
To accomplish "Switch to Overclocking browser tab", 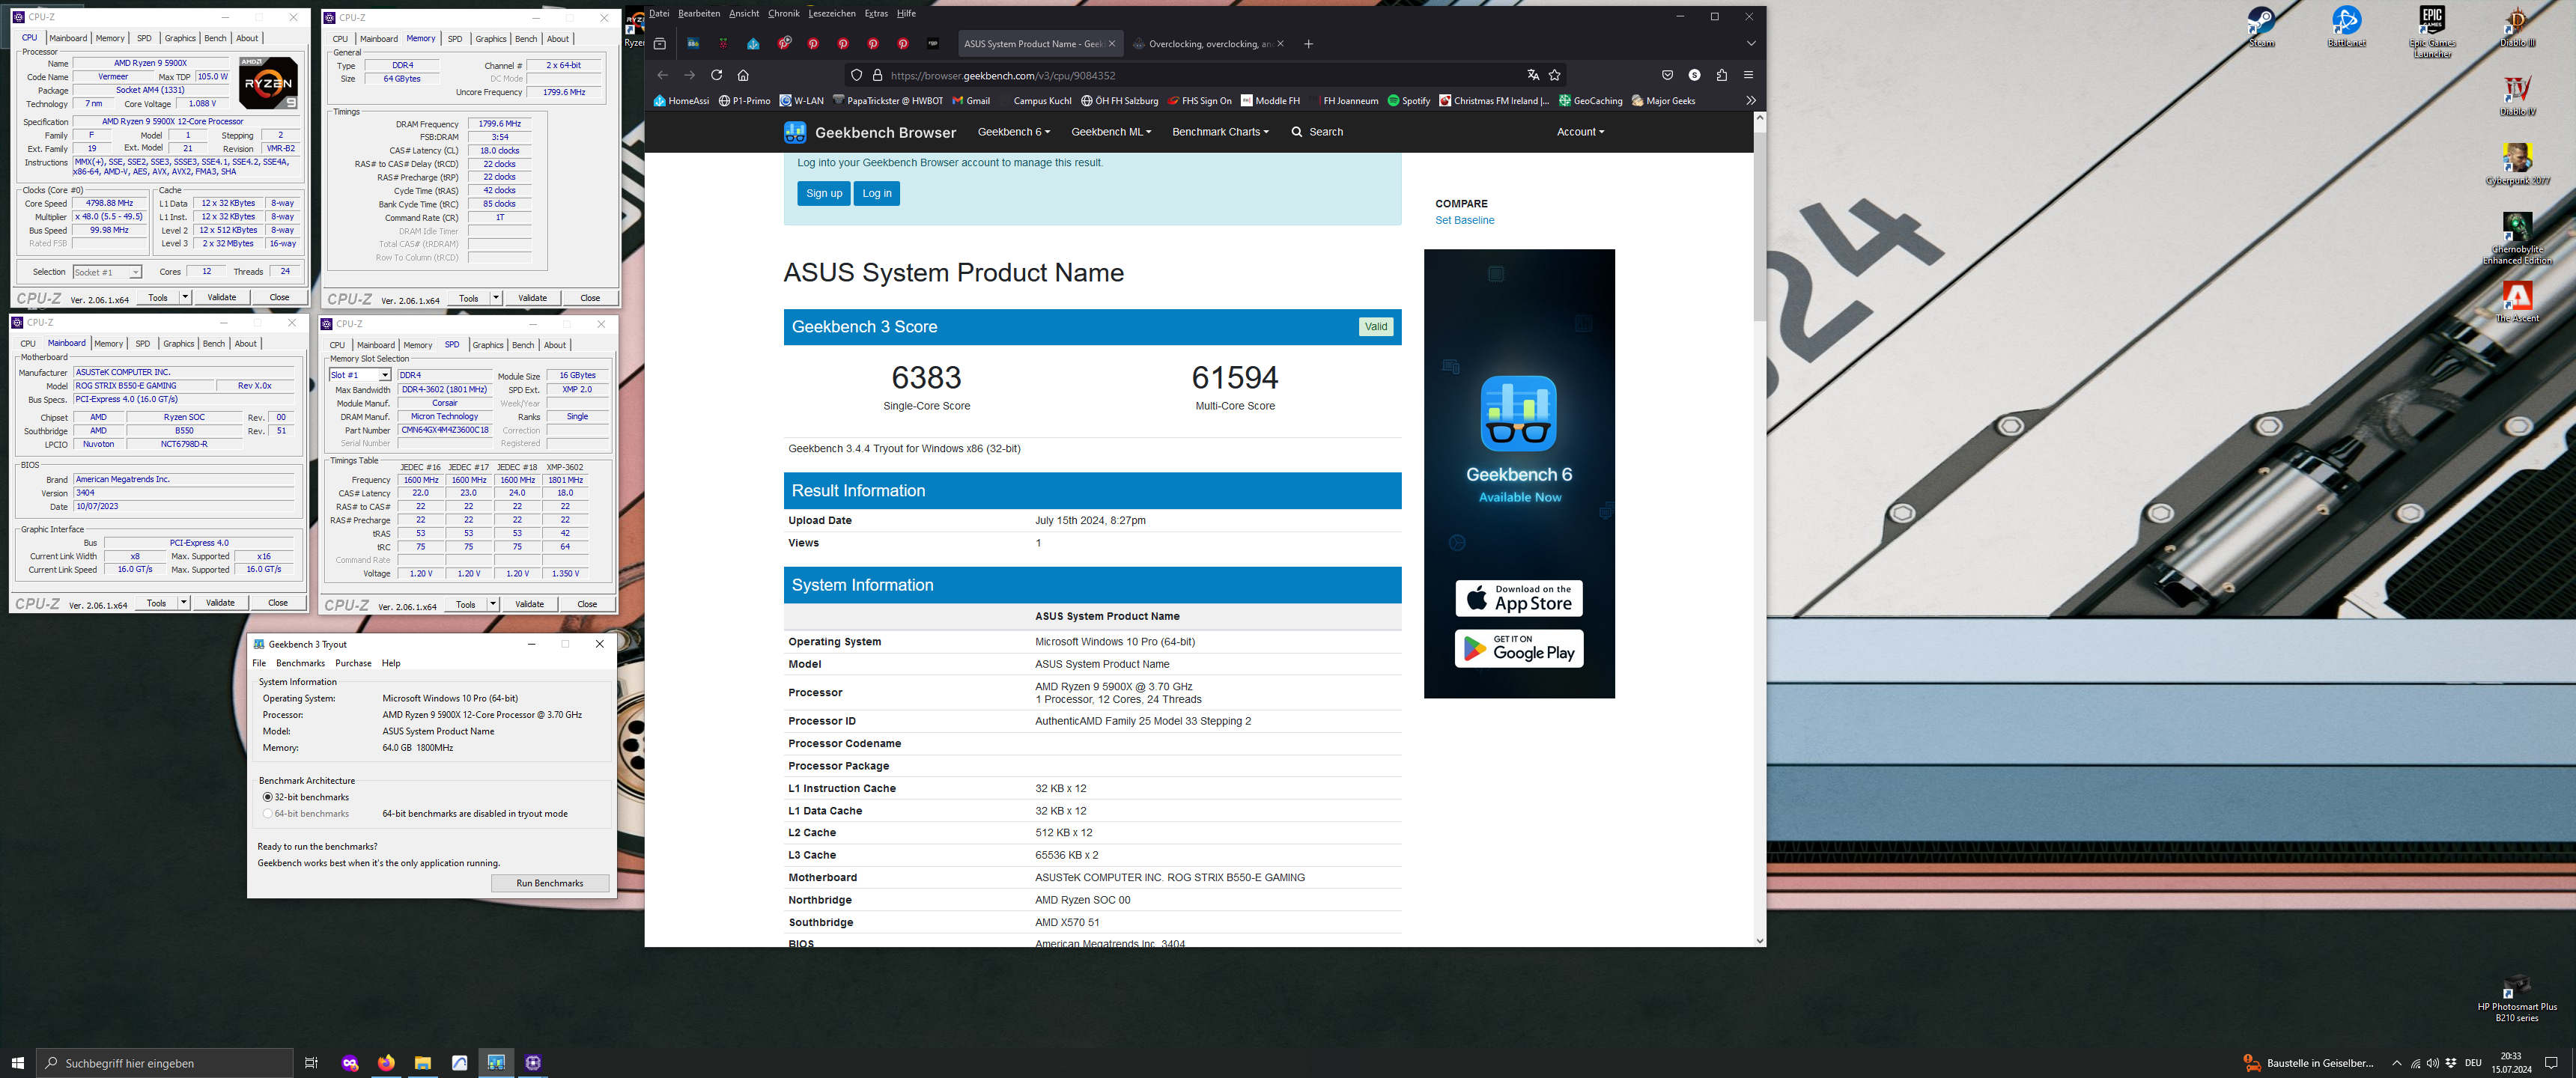I will [1209, 44].
